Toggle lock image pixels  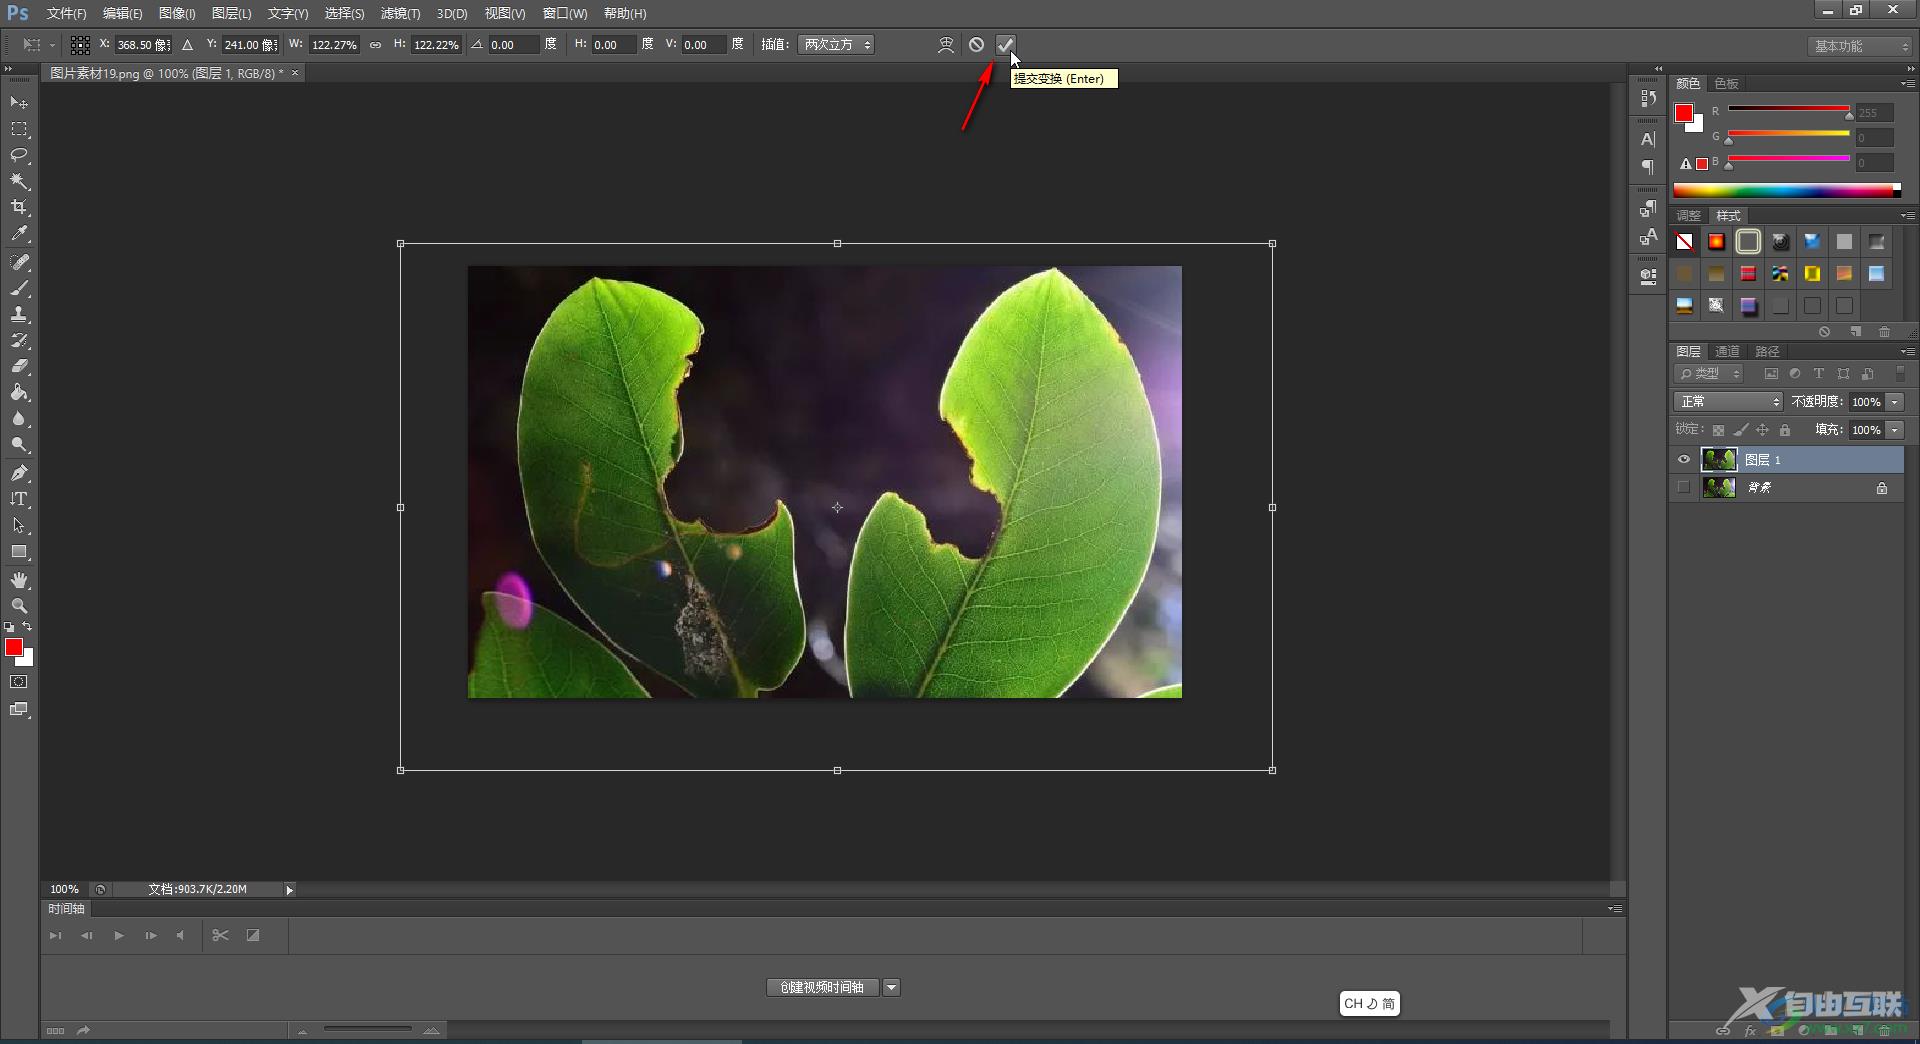tap(1741, 430)
